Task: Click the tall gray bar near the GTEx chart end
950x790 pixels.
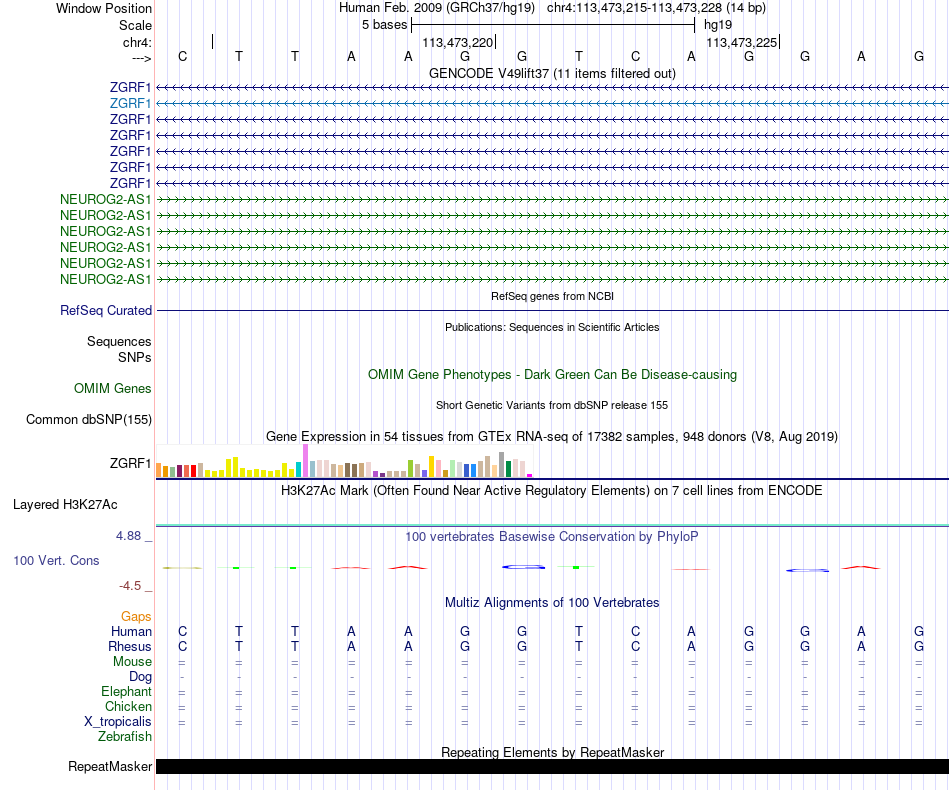Action: click(501, 465)
